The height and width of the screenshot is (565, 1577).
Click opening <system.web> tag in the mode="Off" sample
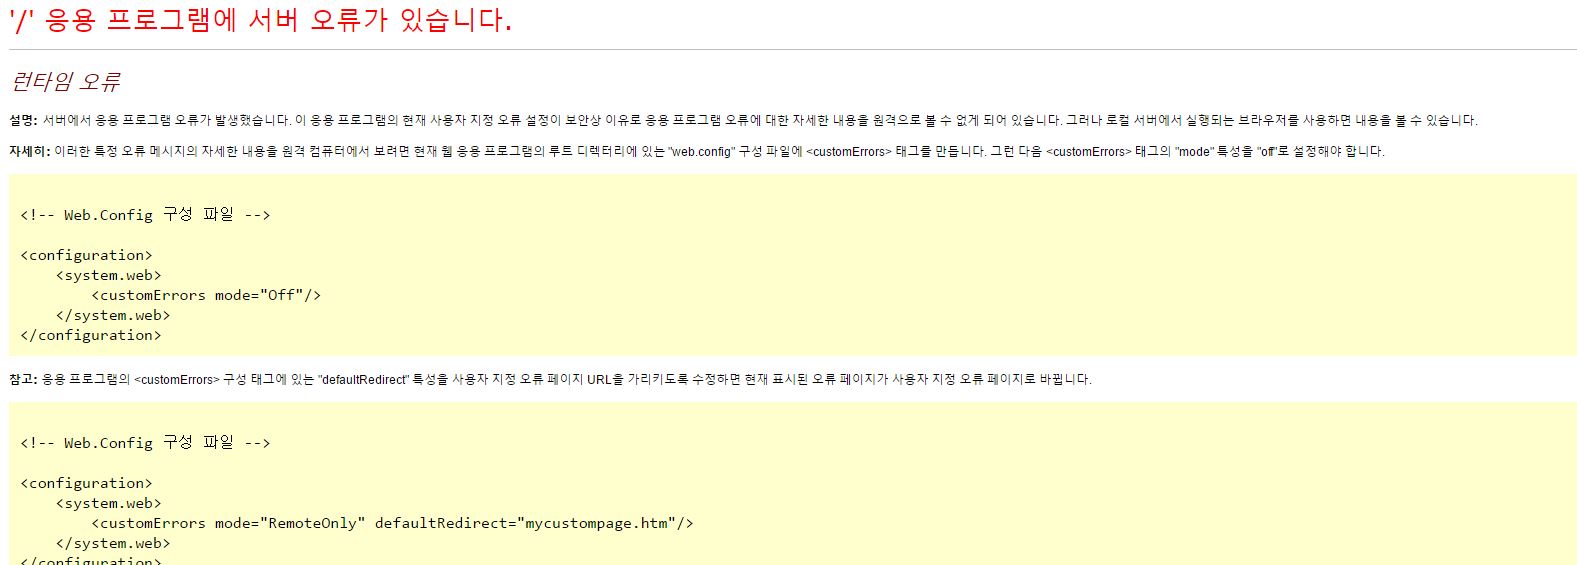tap(108, 275)
